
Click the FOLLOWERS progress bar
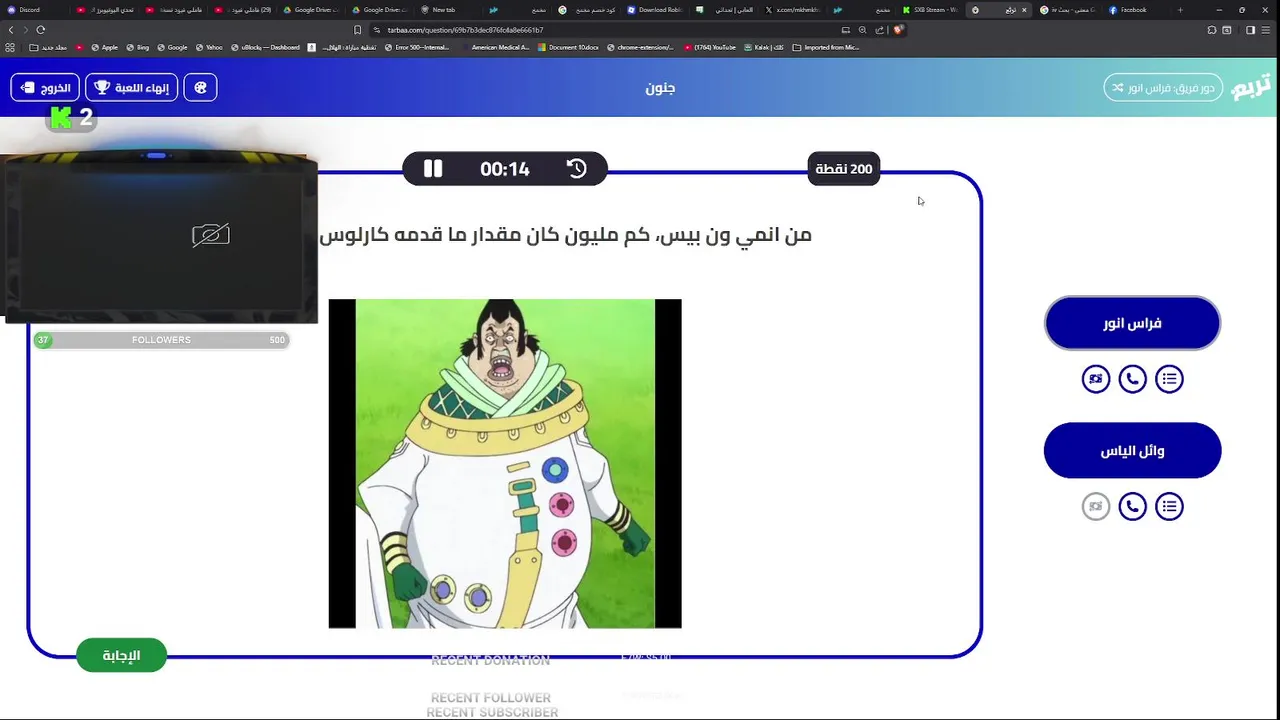tap(161, 340)
